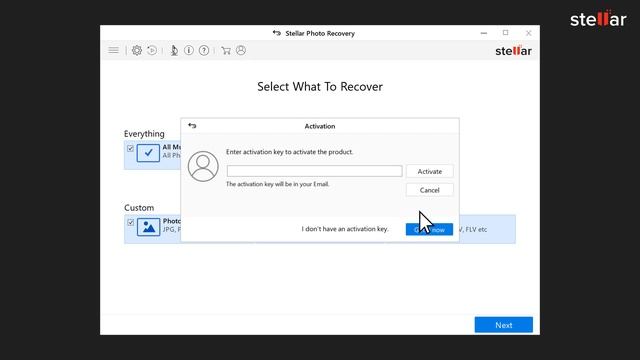Close the Stellar Photo Recovery window

pyautogui.click(x=529, y=33)
